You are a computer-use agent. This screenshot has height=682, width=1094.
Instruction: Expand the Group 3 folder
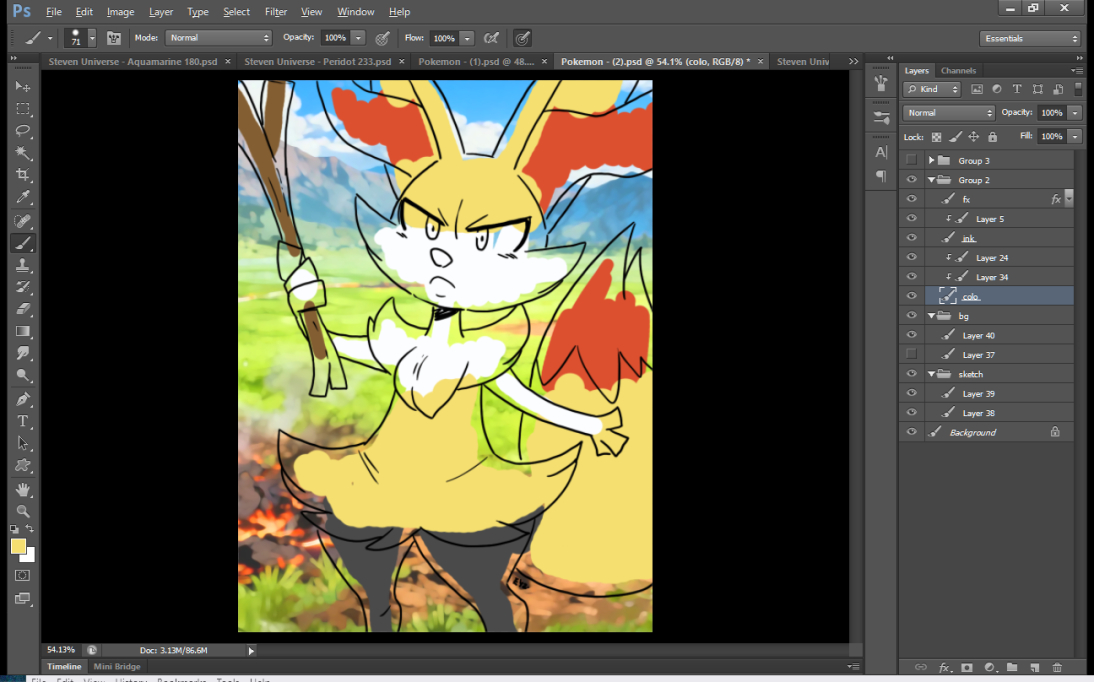click(931, 160)
